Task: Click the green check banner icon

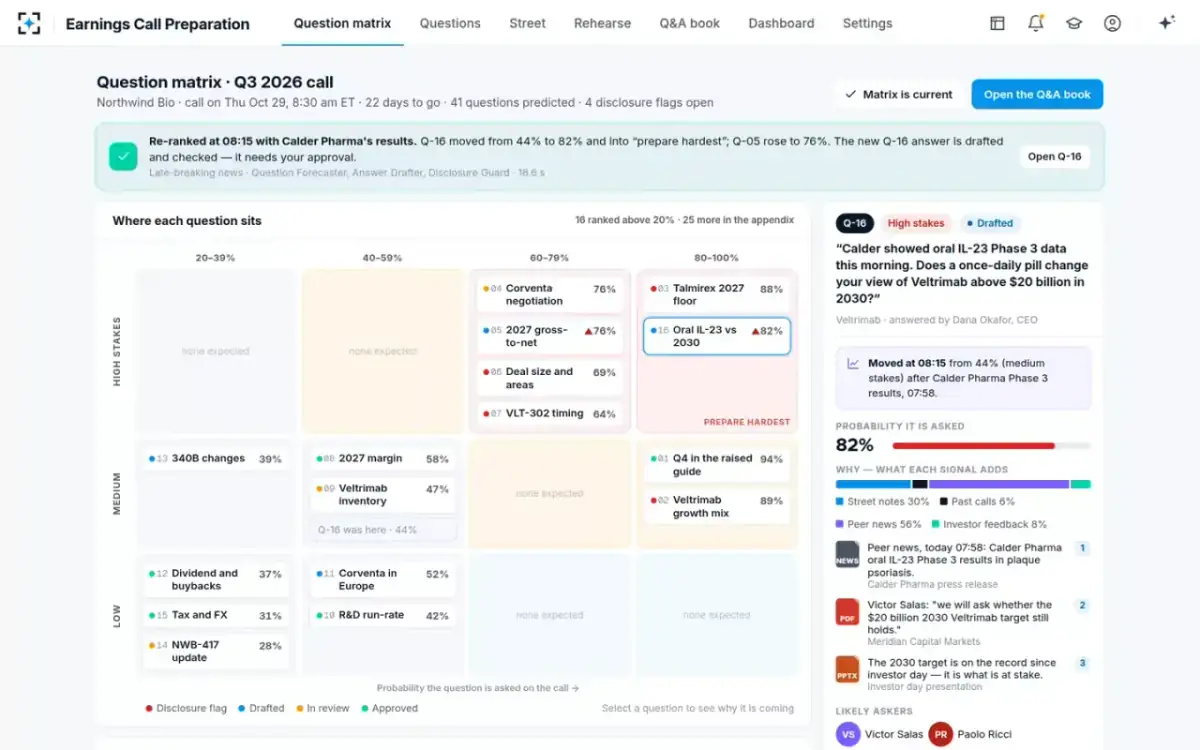Action: (x=124, y=156)
